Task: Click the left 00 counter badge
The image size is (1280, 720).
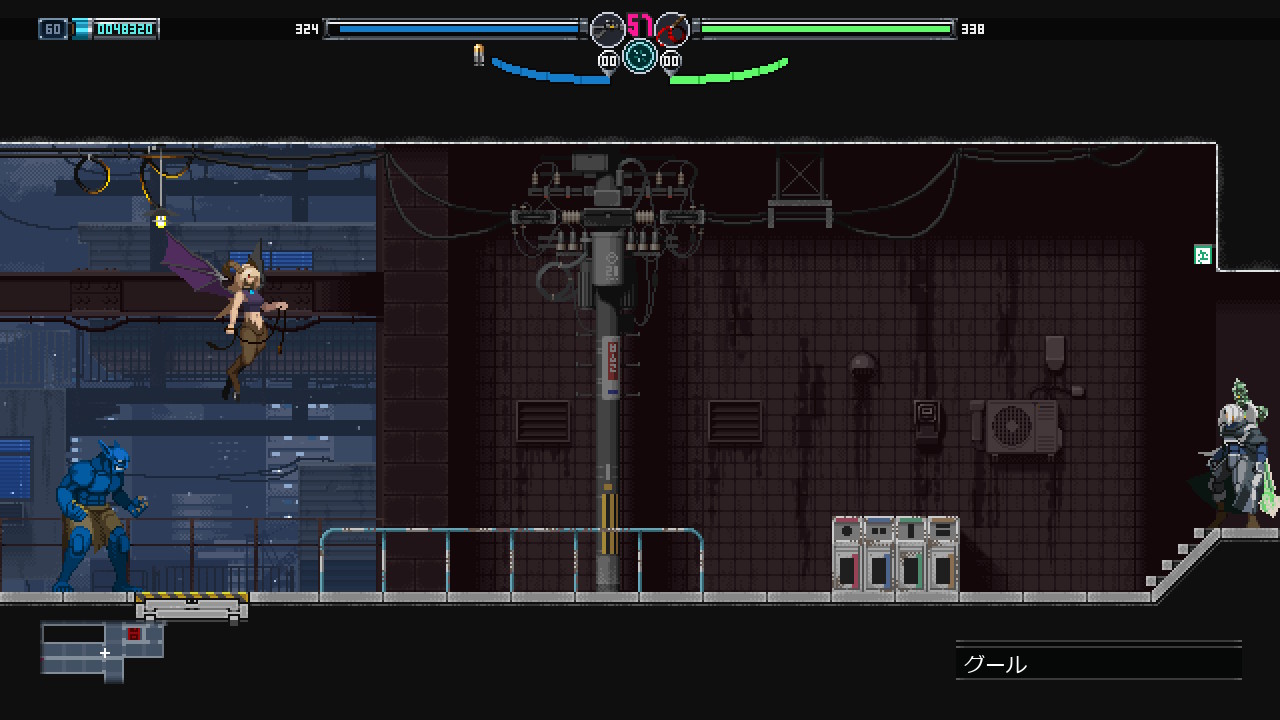Action: [x=608, y=62]
